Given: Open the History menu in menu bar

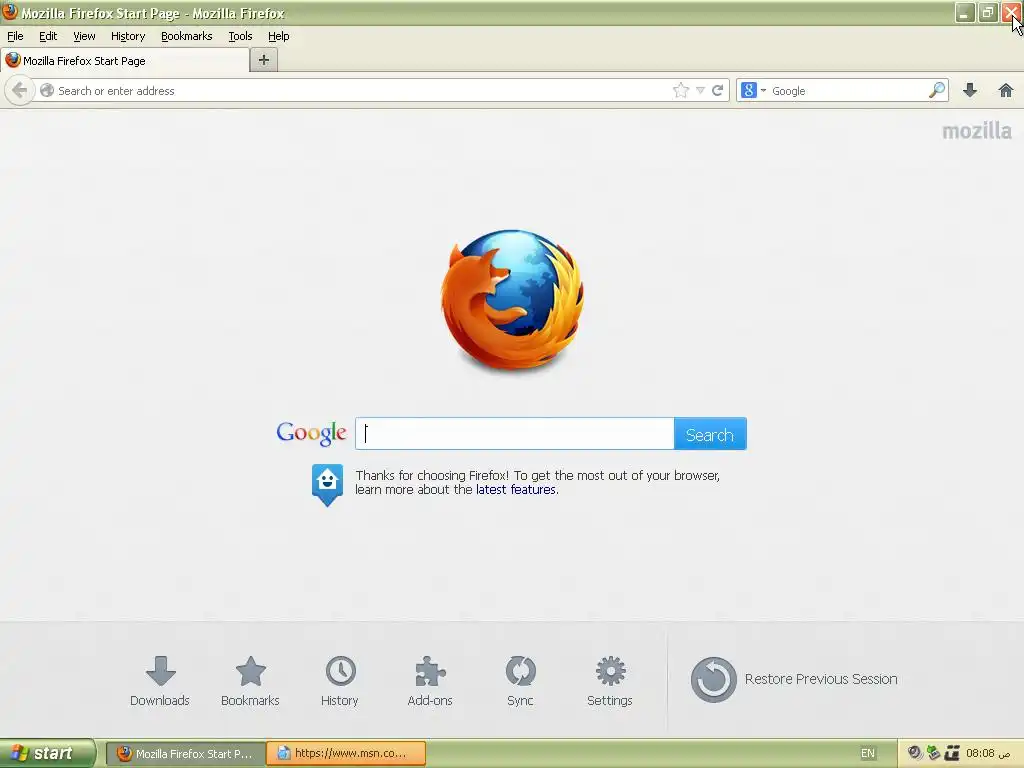Looking at the screenshot, I should pos(128,36).
